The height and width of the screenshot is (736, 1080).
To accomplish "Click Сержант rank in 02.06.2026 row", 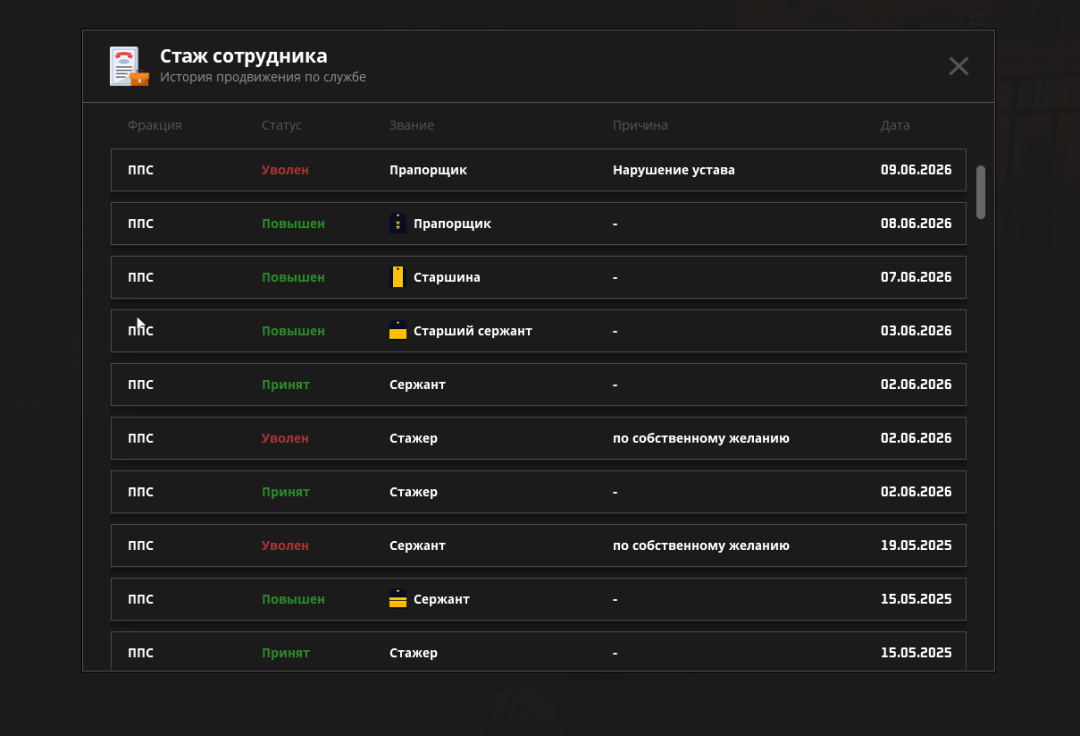I will (x=417, y=385).
